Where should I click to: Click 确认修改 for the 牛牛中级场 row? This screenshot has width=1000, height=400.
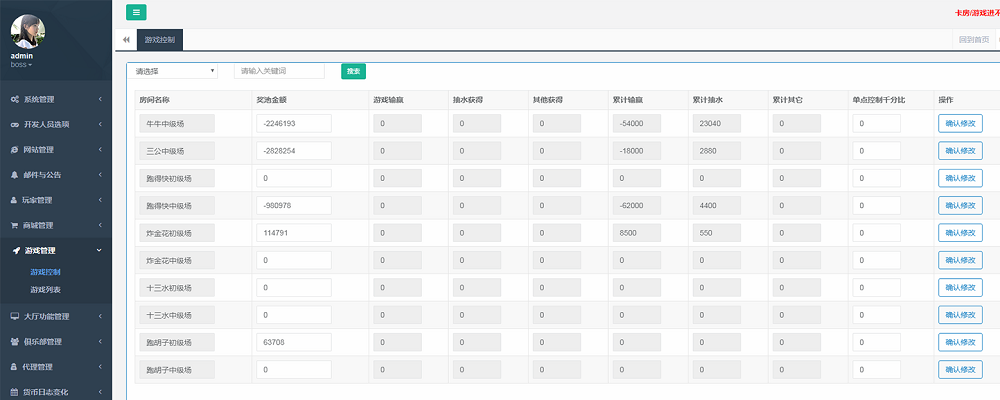tap(959, 124)
